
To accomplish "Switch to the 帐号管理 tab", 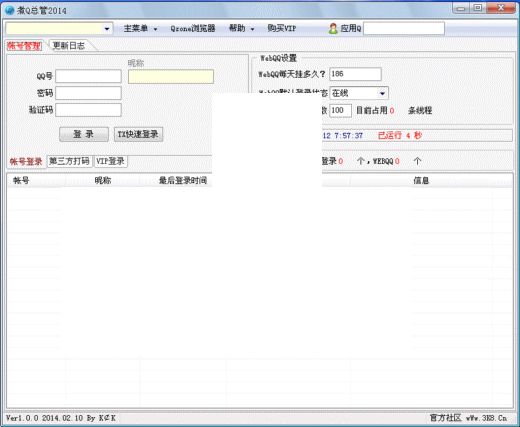I will (x=24, y=46).
